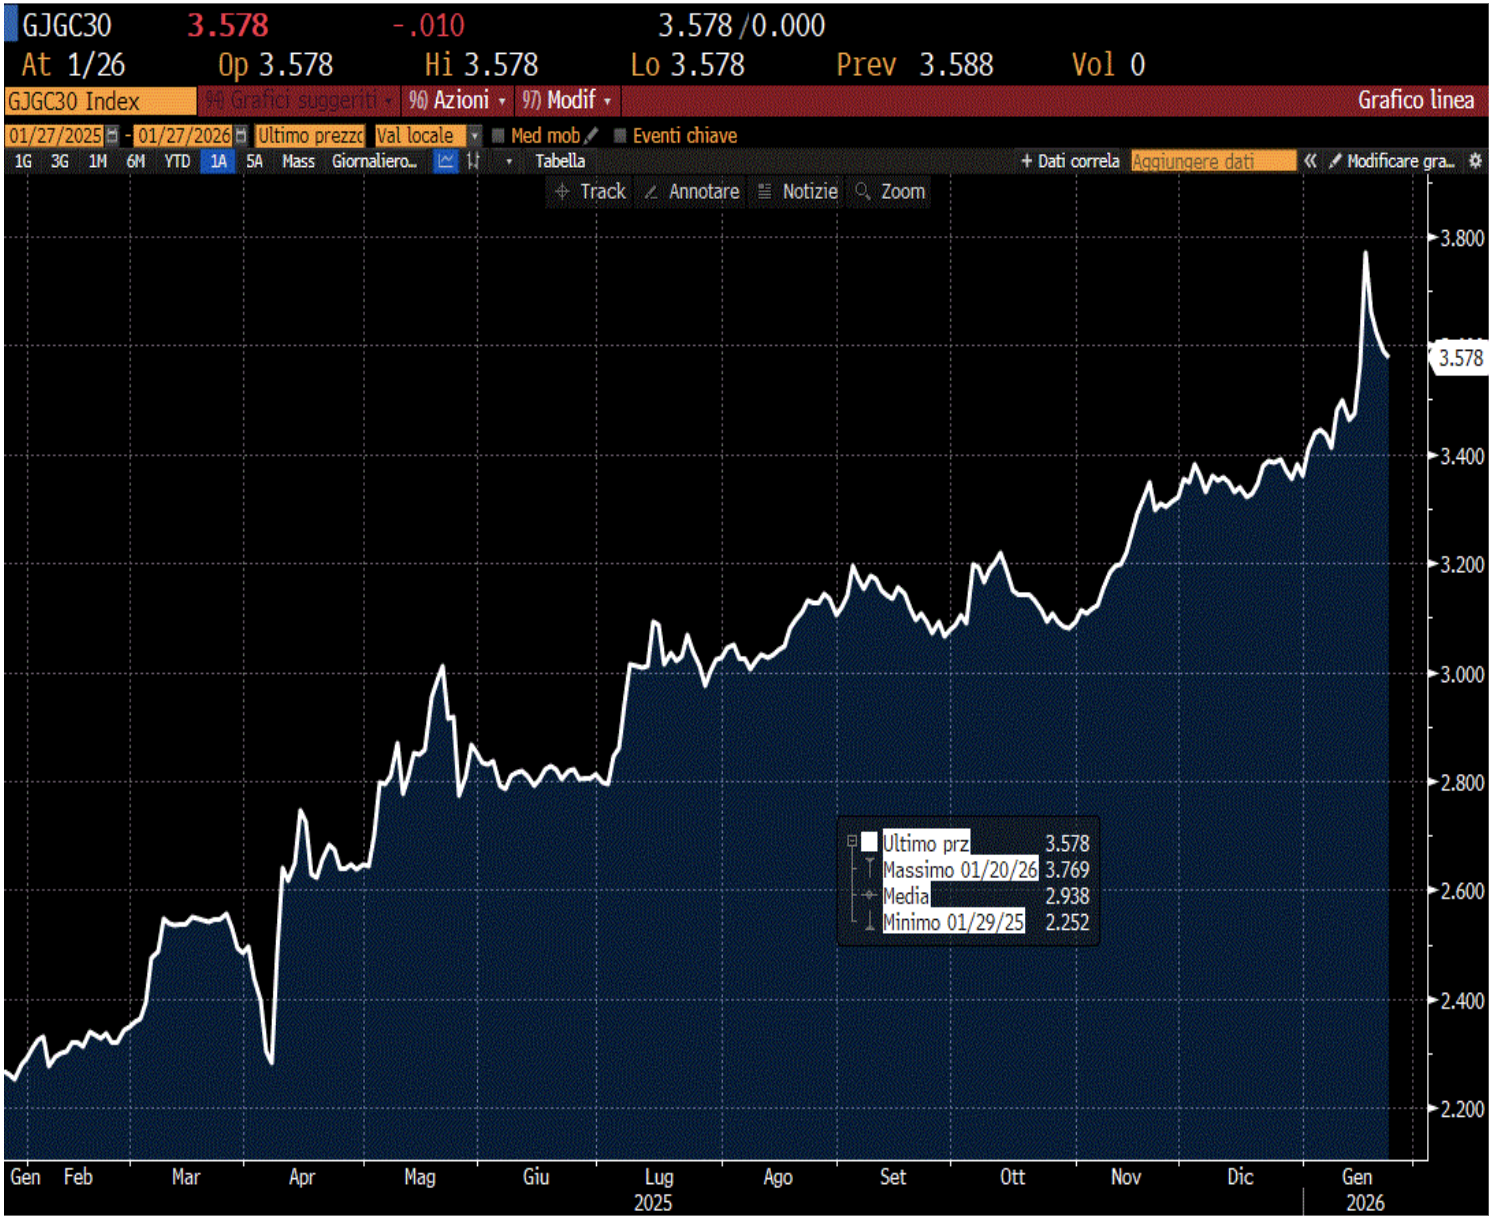This screenshot has height=1218, width=1496.
Task: Expand the Val locale currency dropdown
Action: coord(475,136)
